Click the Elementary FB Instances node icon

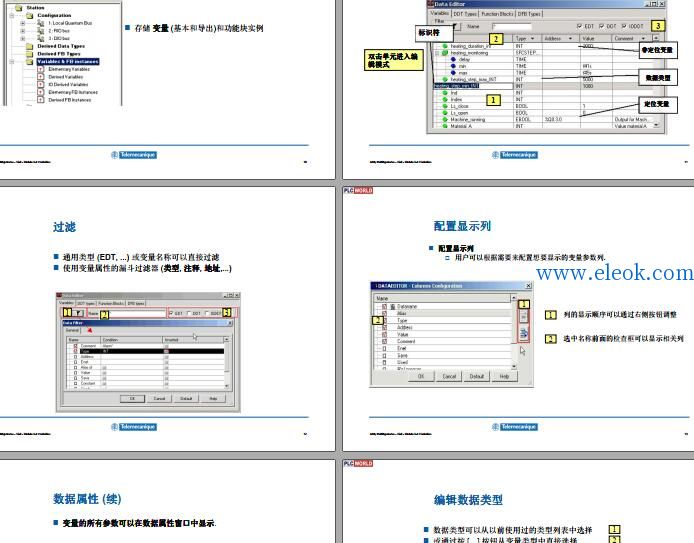[41, 92]
